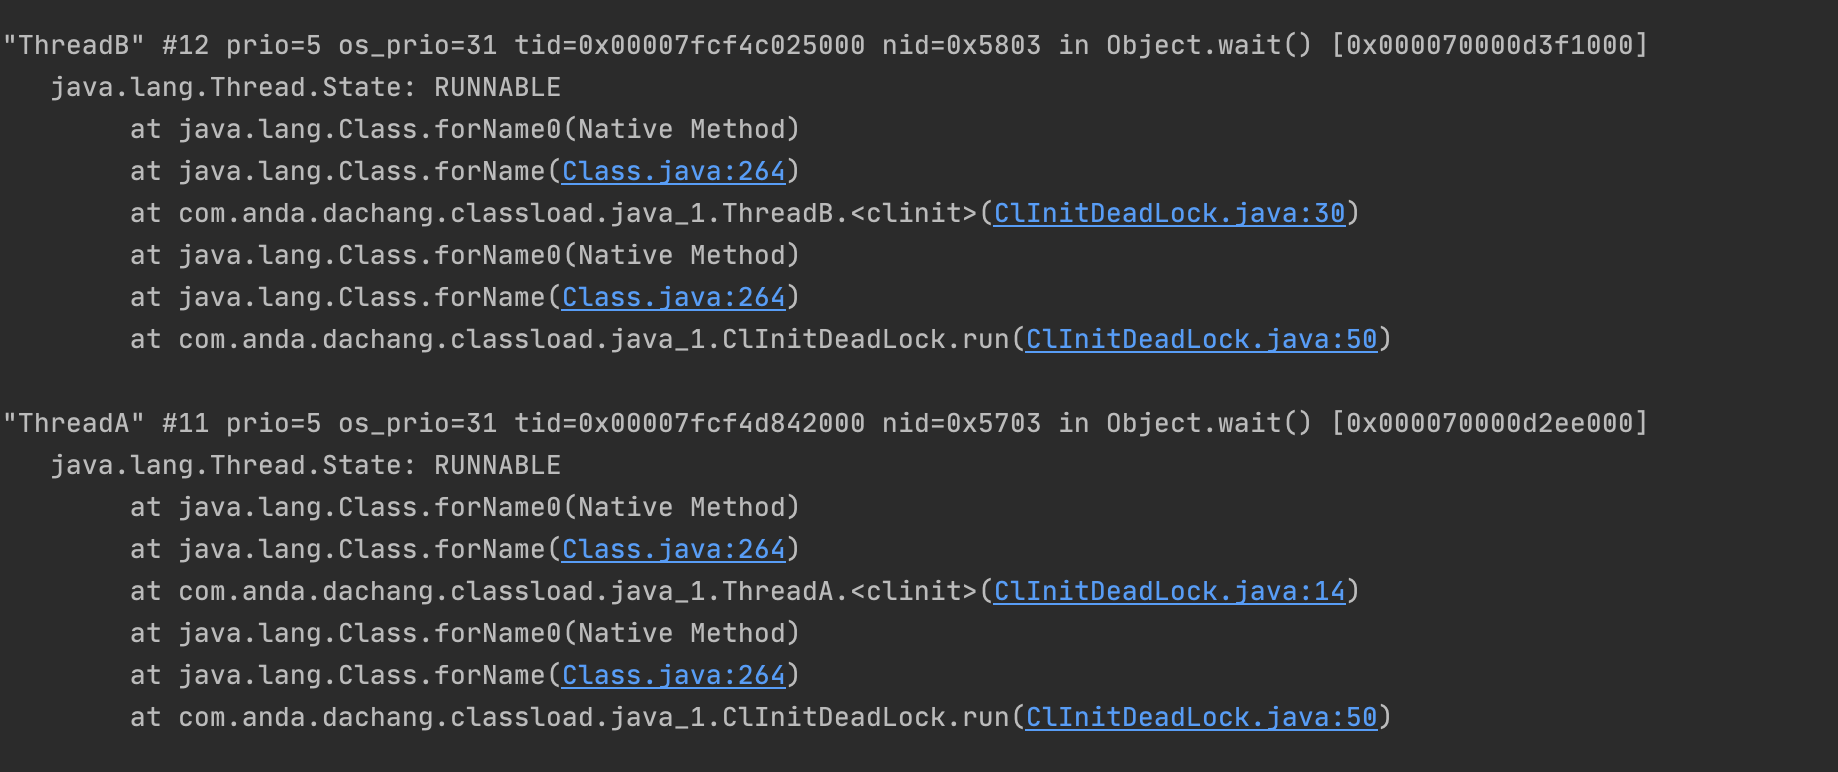The width and height of the screenshot is (1838, 772).
Task: Click the [0x000070000d3f1000] address text
Action: coord(1489,45)
